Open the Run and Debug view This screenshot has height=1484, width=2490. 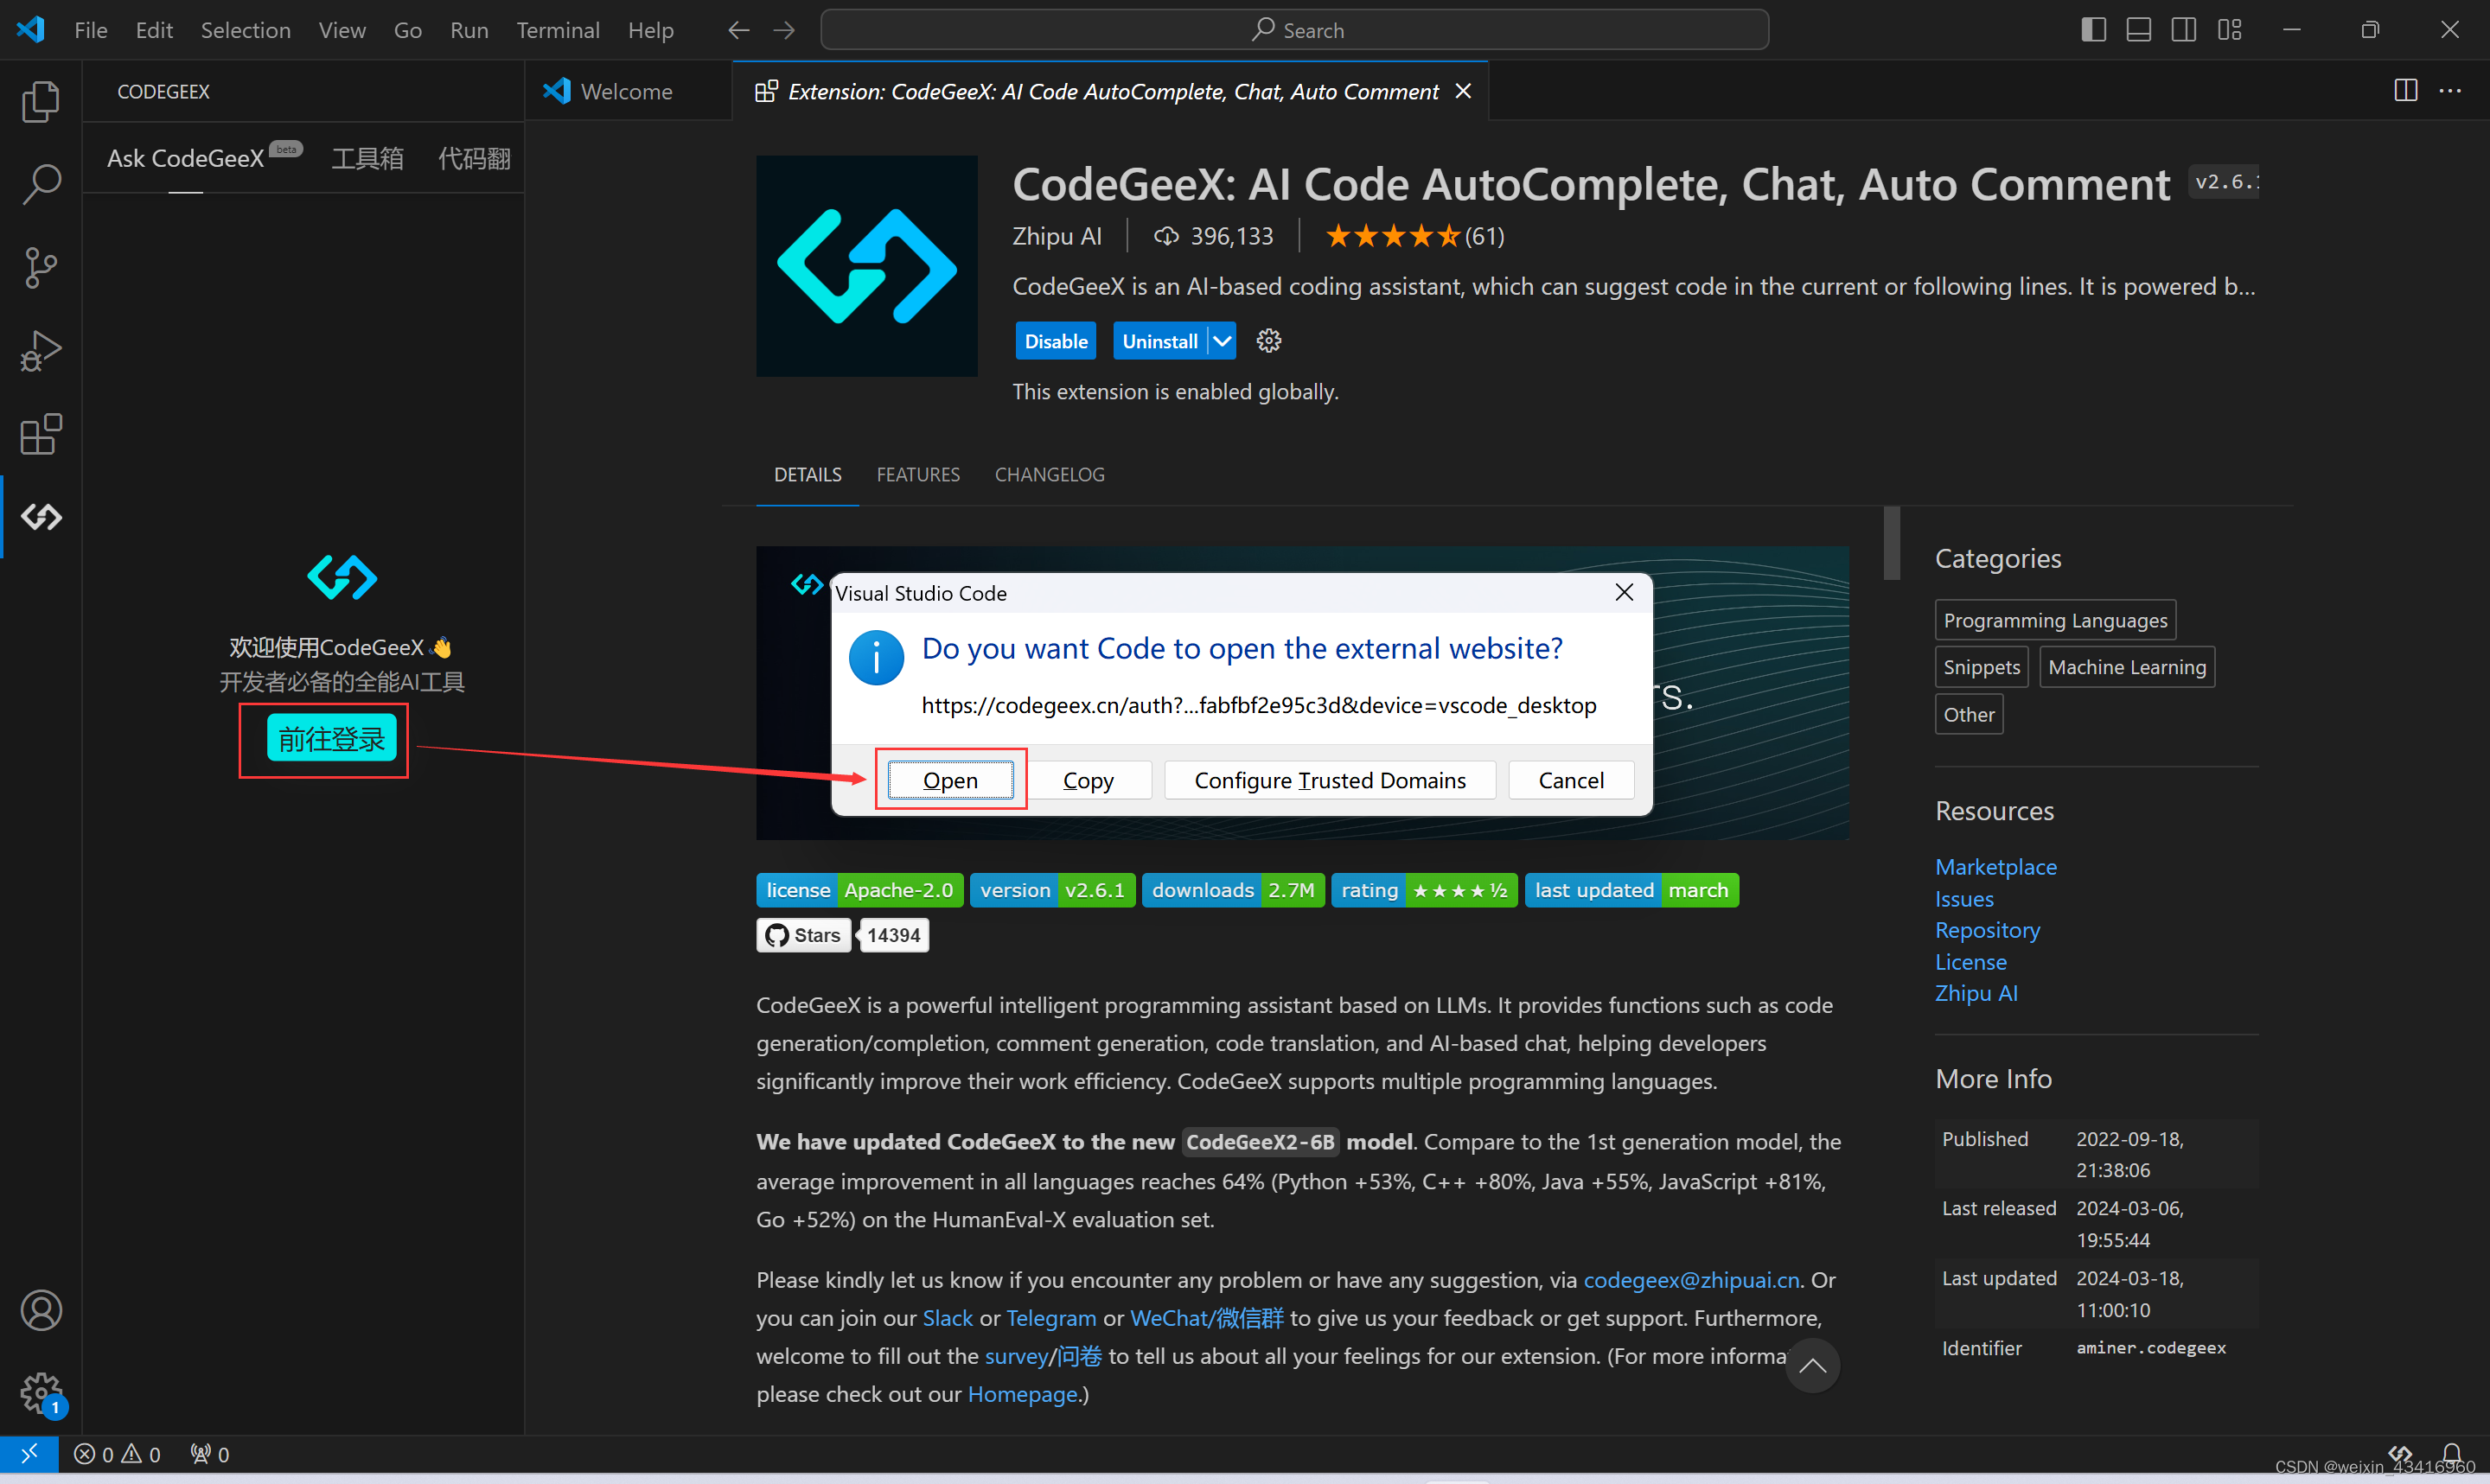(41, 351)
